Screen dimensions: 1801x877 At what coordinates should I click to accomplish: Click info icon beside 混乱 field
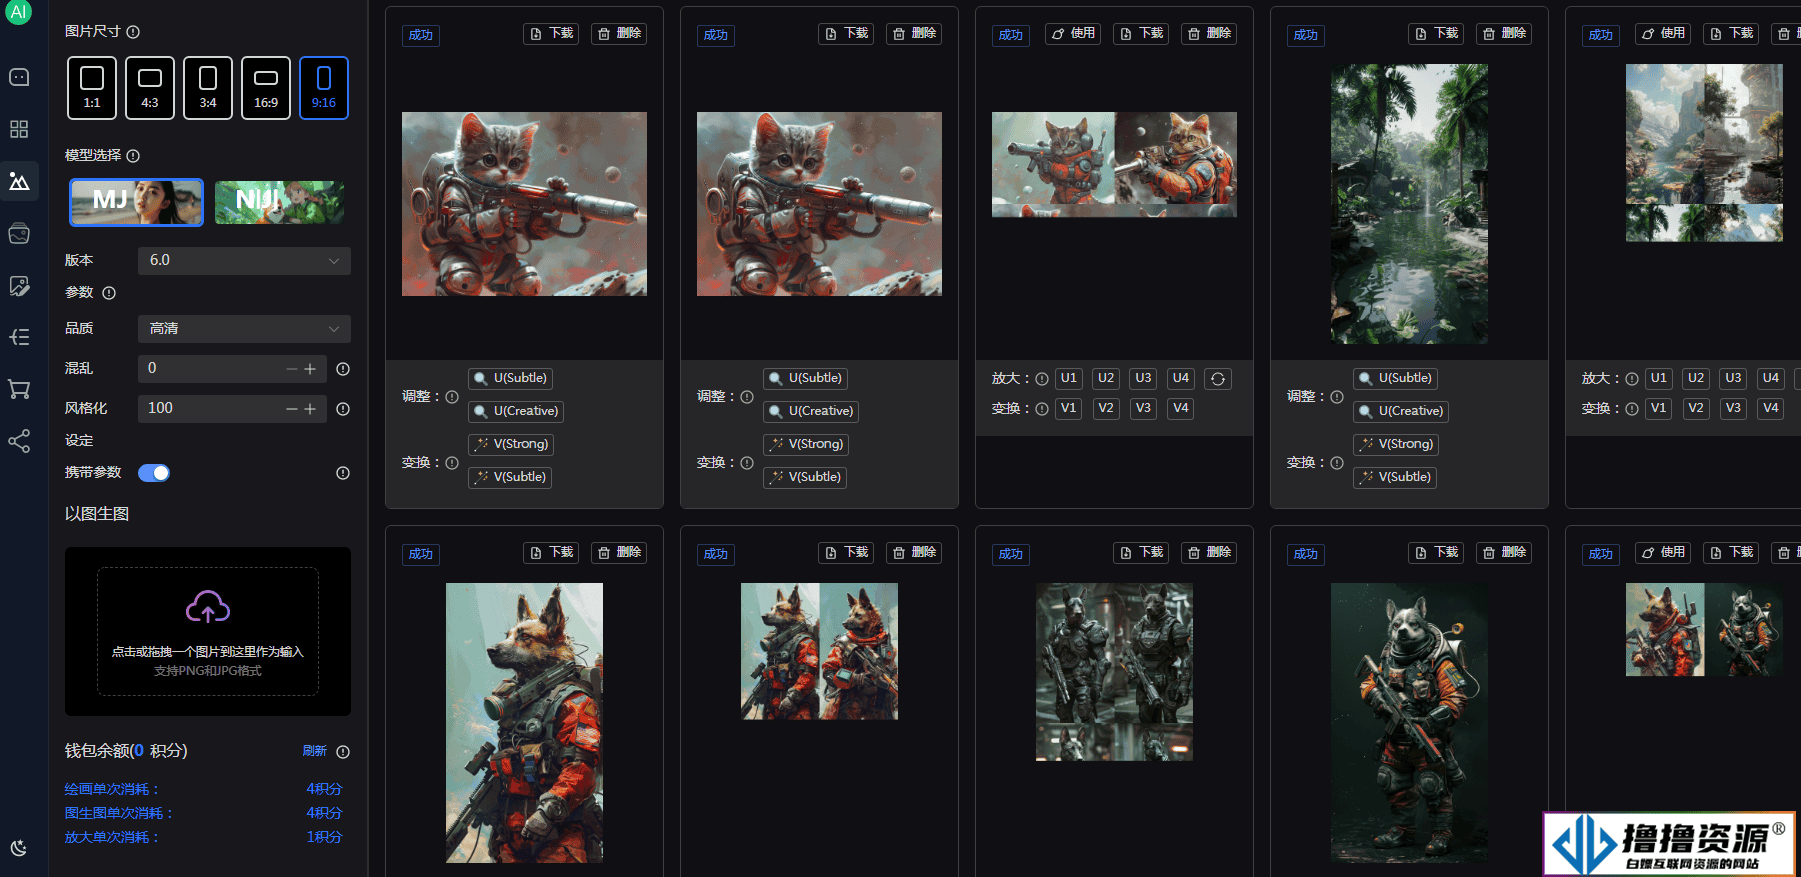(x=343, y=369)
